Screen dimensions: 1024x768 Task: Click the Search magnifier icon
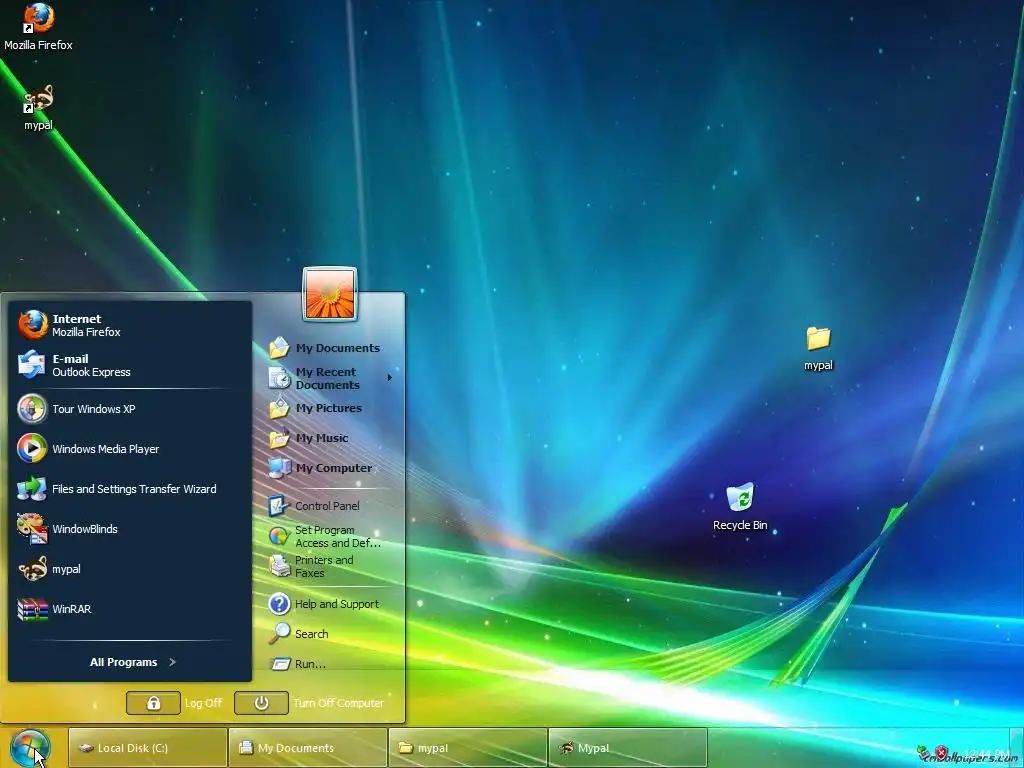pos(280,633)
